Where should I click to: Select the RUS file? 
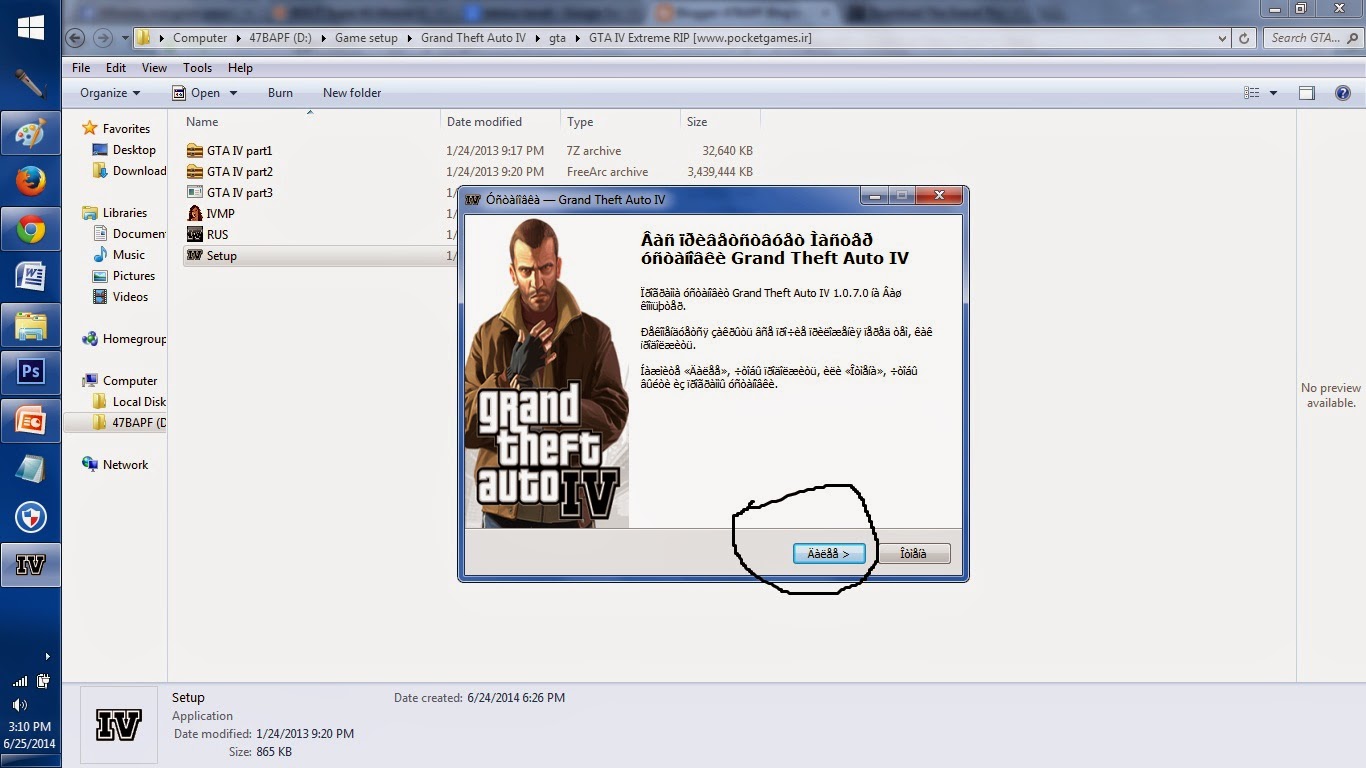coord(207,235)
